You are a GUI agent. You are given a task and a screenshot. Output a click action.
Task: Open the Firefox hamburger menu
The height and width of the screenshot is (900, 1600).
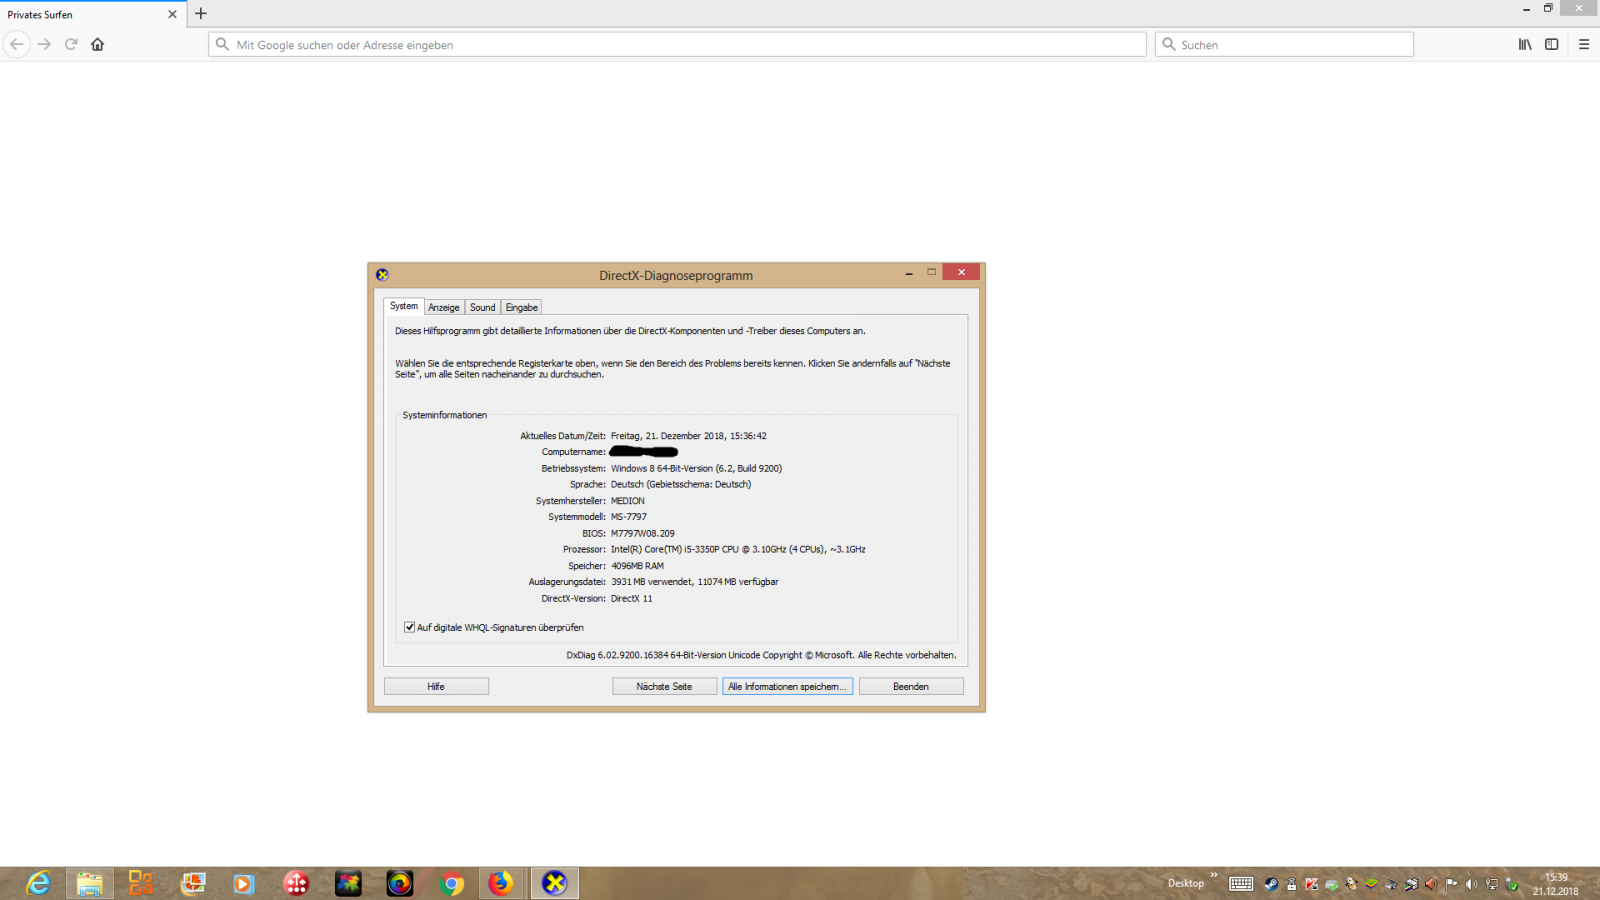1584,44
